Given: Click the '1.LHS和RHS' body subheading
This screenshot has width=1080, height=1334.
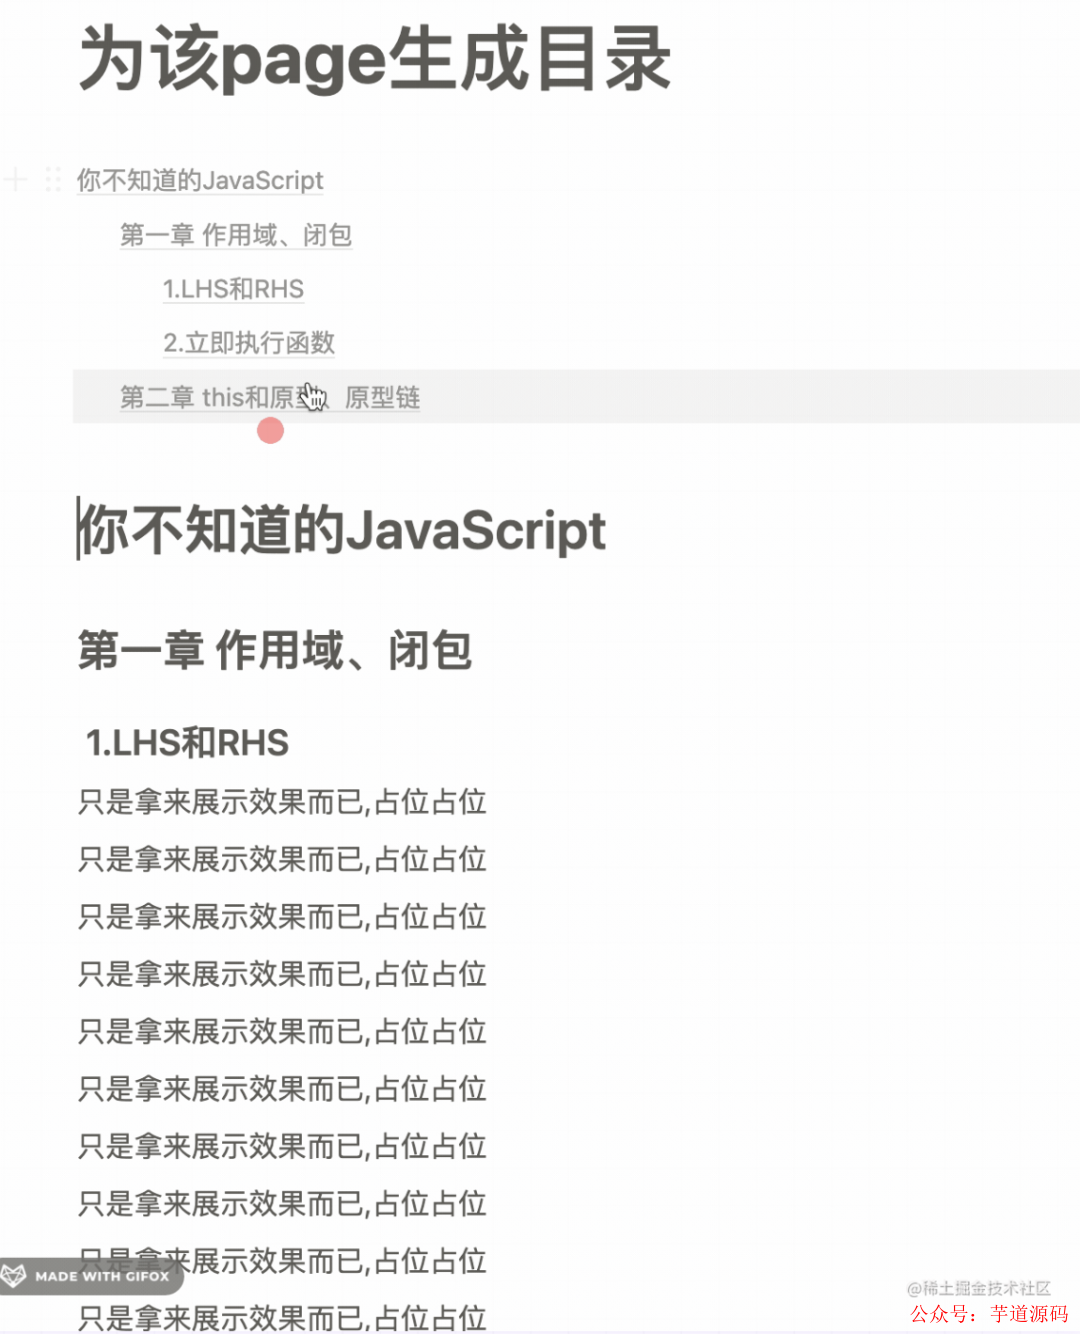Looking at the screenshot, I should [187, 743].
